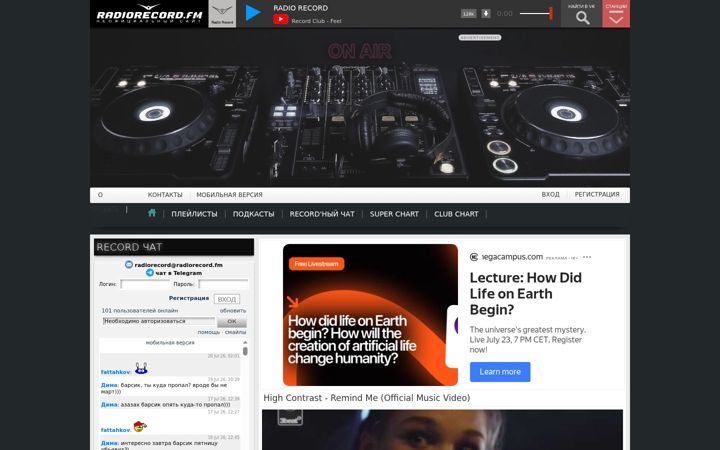Click the ad headline 'Lecture: How Did Life on Earth Begin?'
The image size is (720, 450).
(526, 294)
